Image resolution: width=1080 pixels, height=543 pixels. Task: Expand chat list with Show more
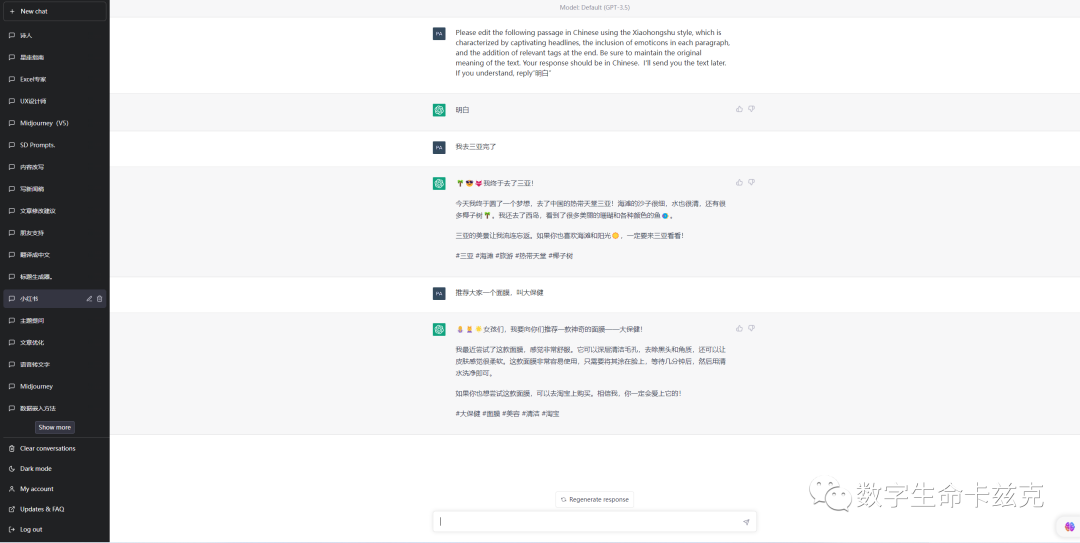(x=54, y=427)
